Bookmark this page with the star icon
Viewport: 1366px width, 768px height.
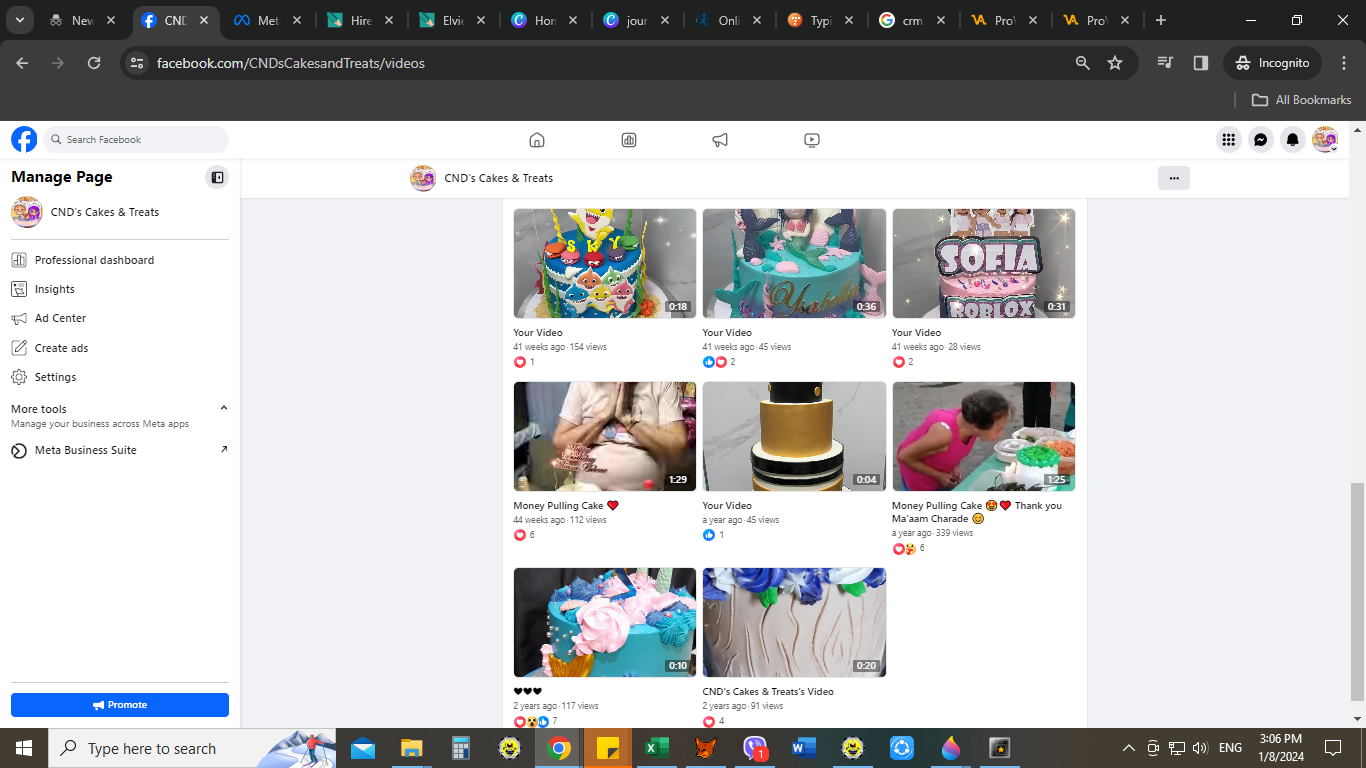(x=1115, y=63)
